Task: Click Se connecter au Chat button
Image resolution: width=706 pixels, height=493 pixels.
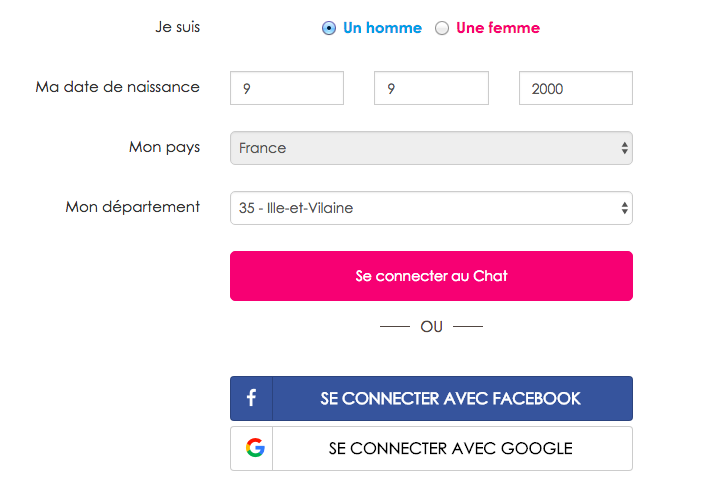Action: (431, 276)
